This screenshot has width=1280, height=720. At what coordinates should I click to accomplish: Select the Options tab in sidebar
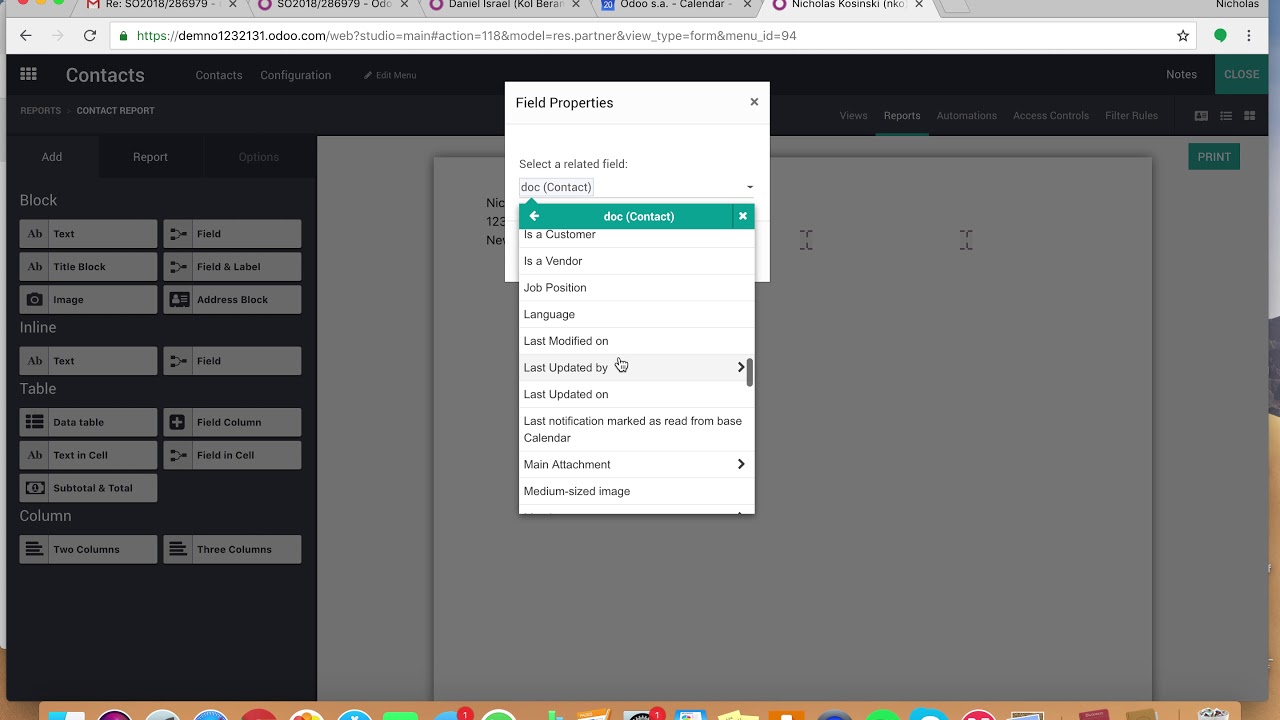tap(259, 157)
